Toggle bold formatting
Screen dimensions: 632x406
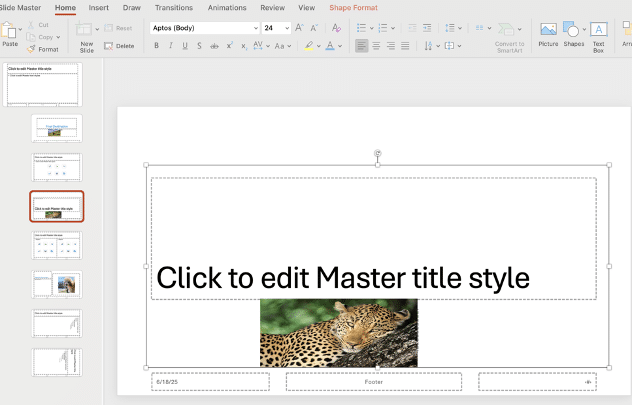pos(156,46)
